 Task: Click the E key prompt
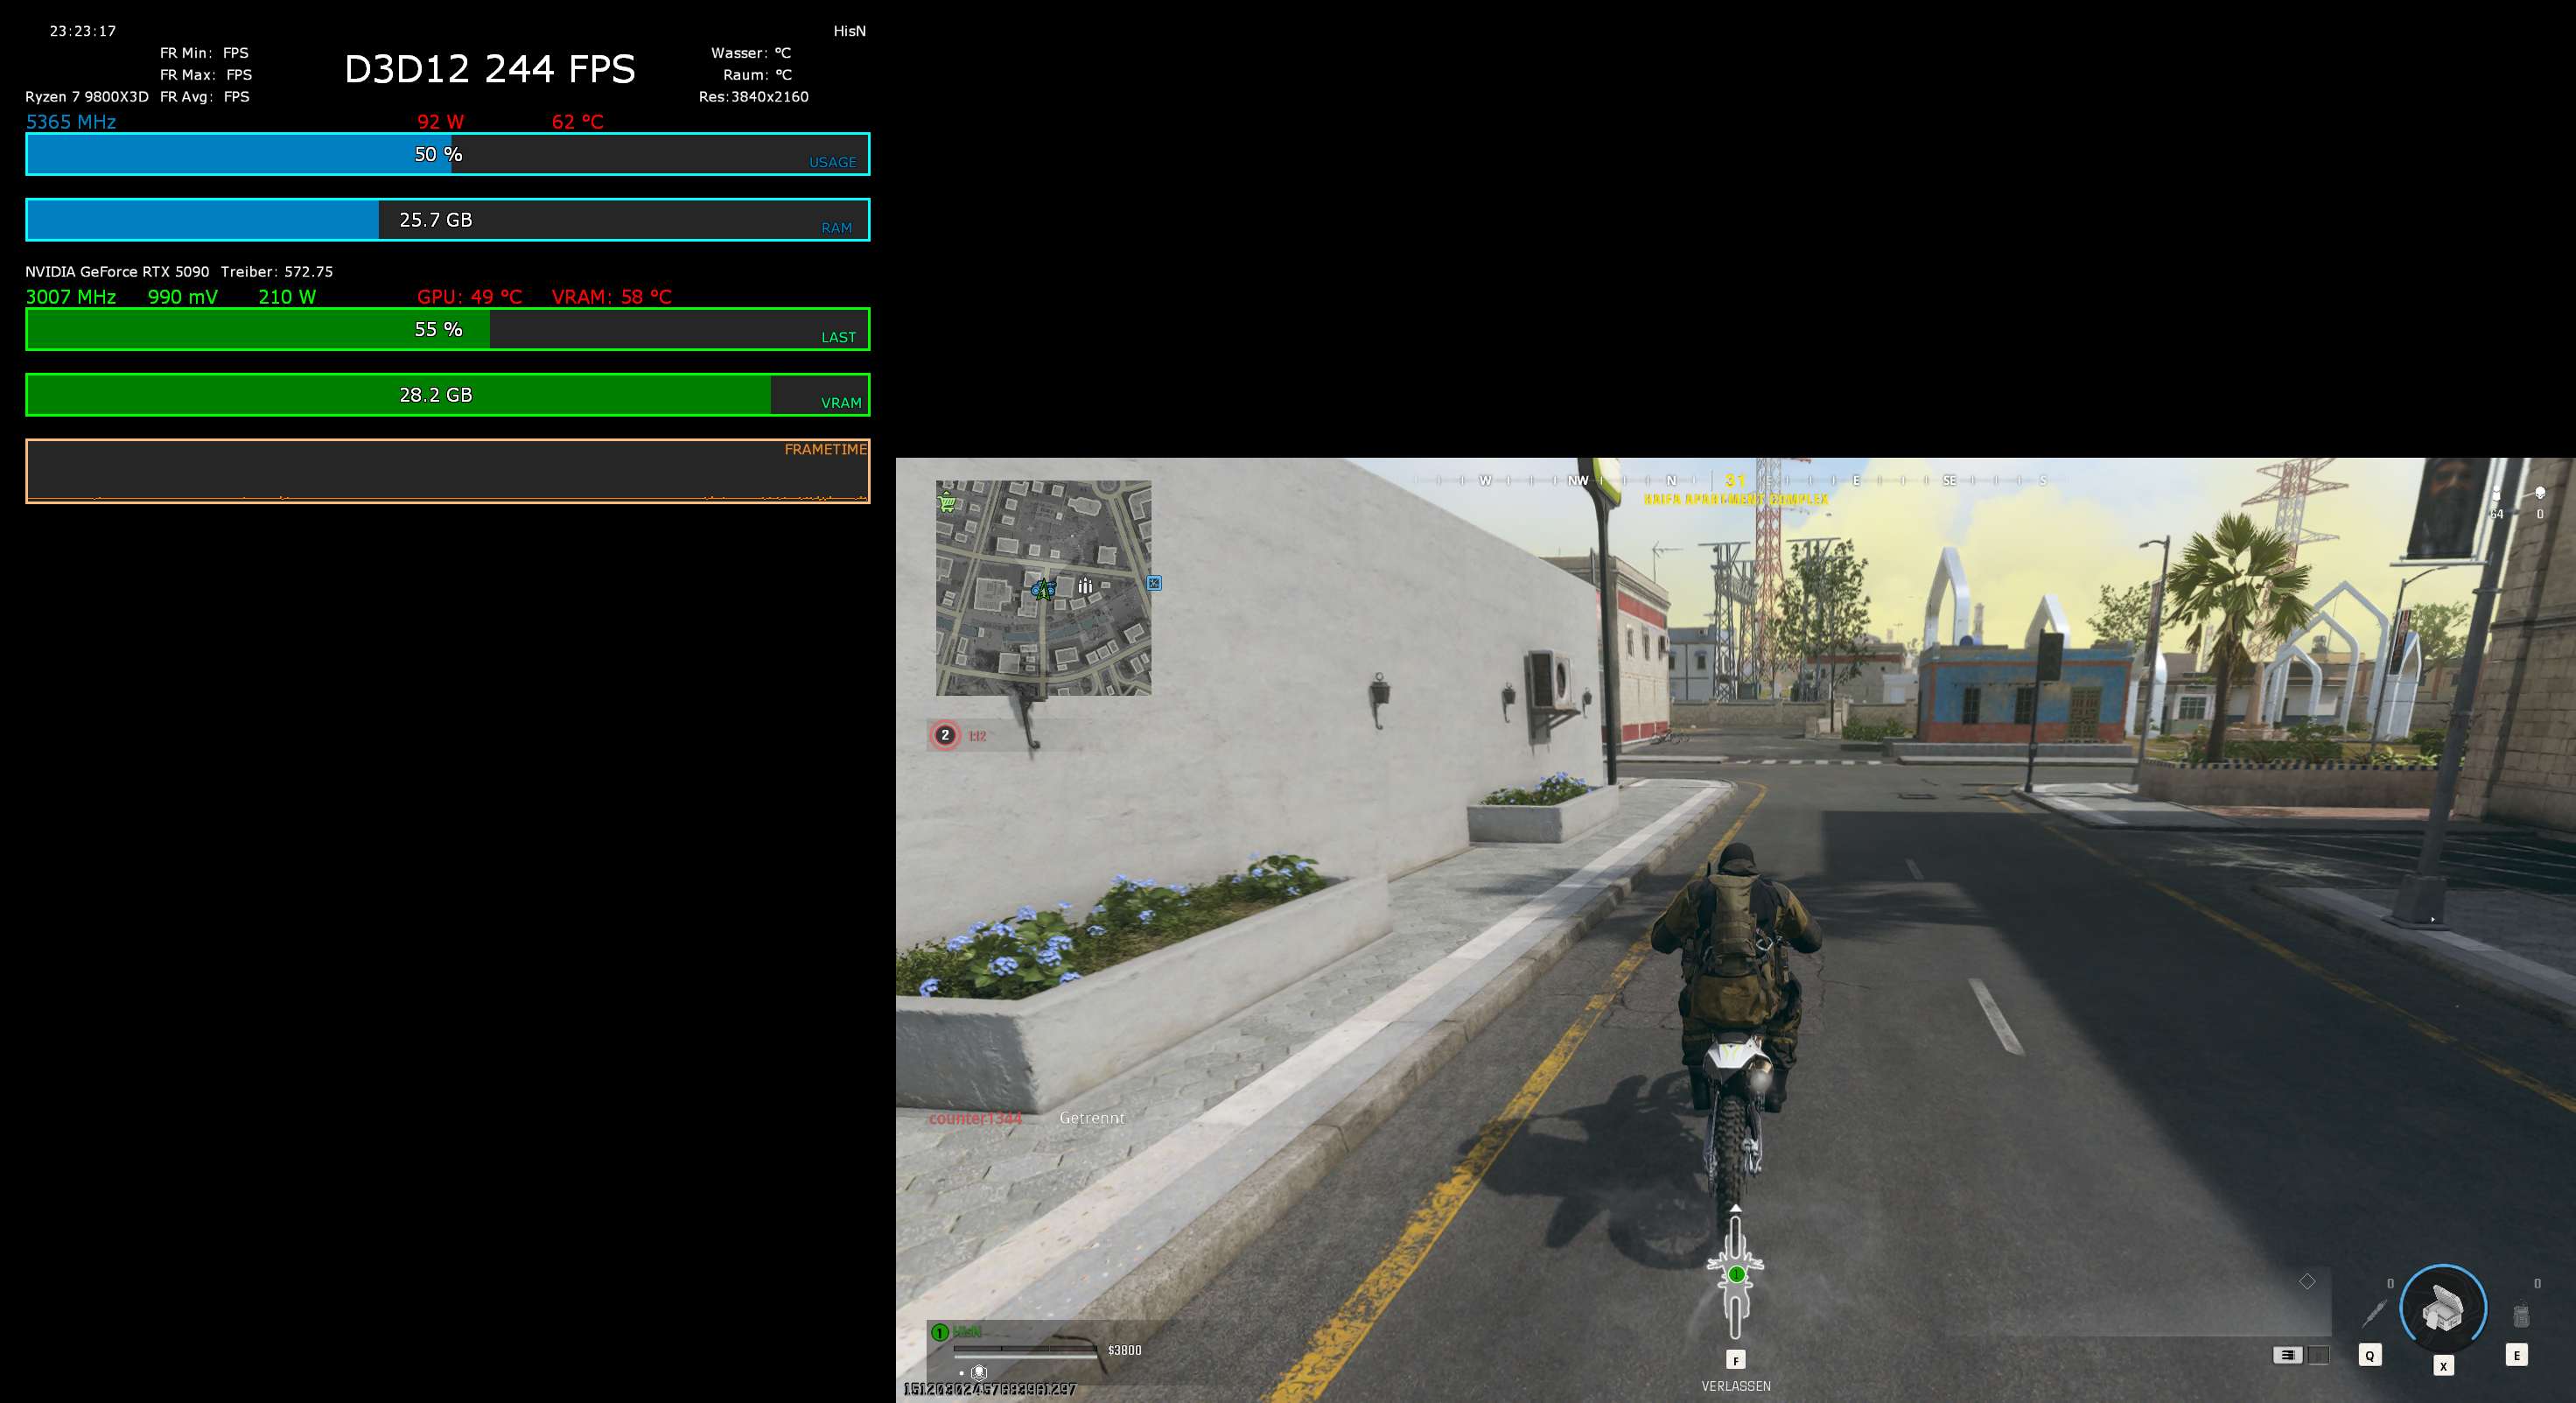click(x=2516, y=1356)
